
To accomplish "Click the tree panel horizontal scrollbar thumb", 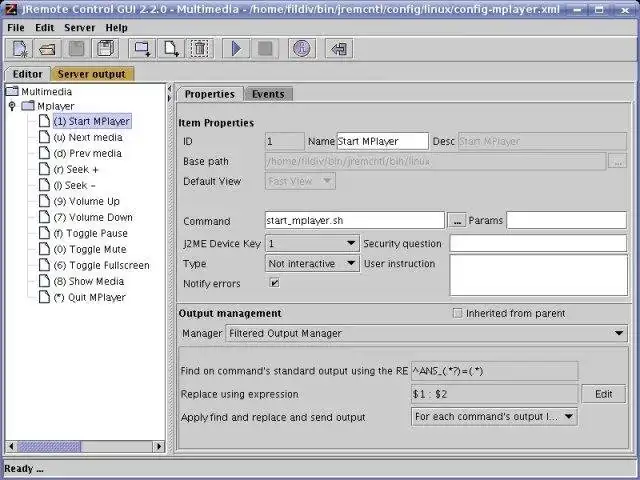I will pyautogui.click(x=49, y=447).
